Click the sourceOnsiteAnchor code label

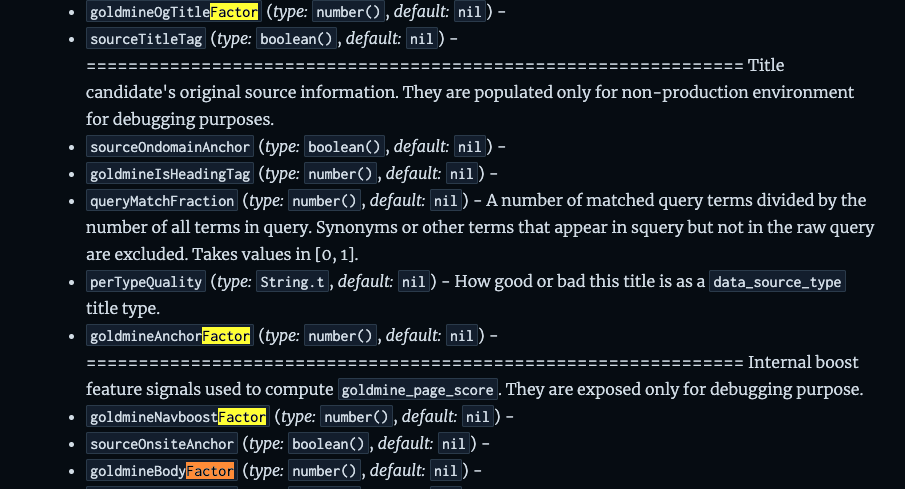[161, 443]
